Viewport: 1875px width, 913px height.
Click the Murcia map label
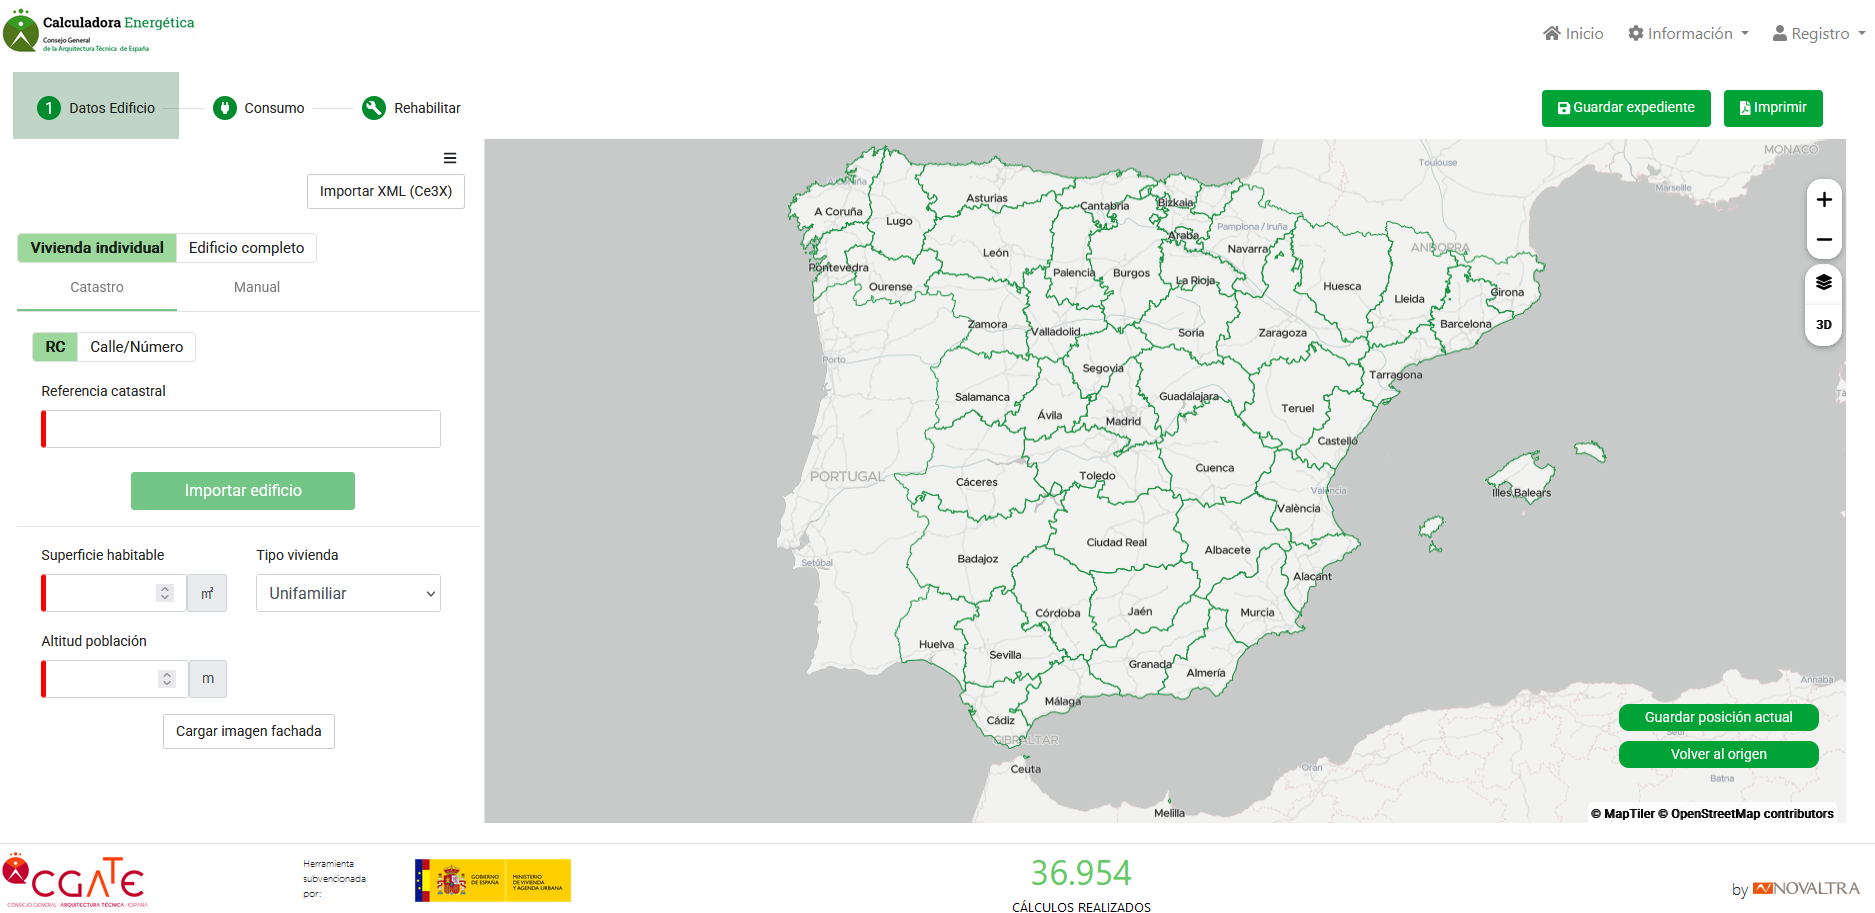(x=1258, y=612)
